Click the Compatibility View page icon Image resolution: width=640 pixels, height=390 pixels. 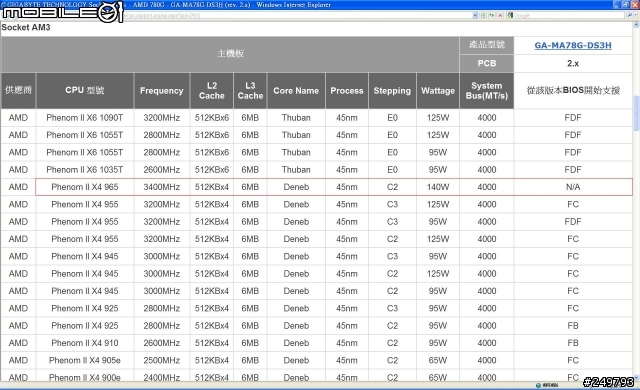[483, 15]
